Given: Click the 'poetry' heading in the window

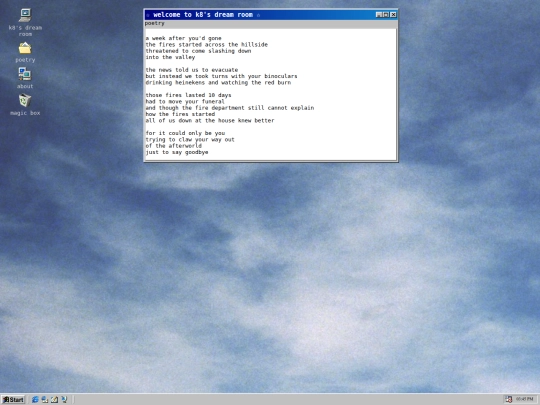Looking at the screenshot, I should (x=155, y=23).
